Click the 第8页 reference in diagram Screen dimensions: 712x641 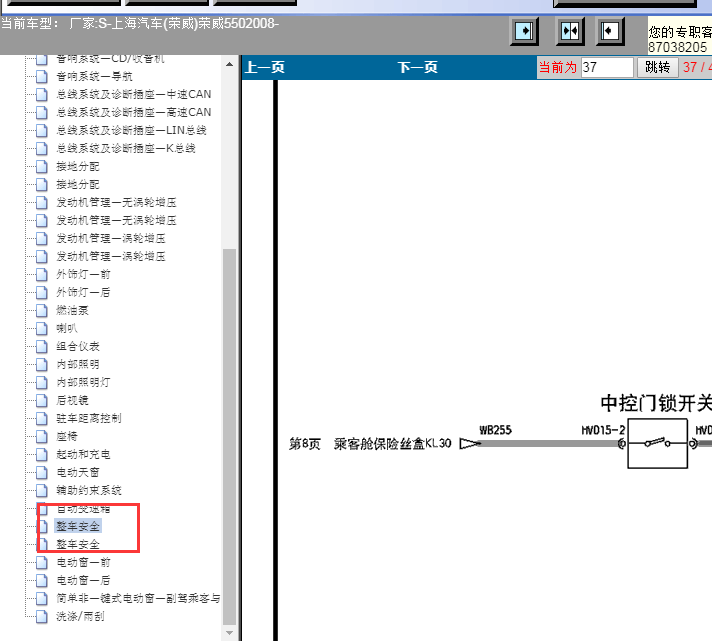[305, 444]
